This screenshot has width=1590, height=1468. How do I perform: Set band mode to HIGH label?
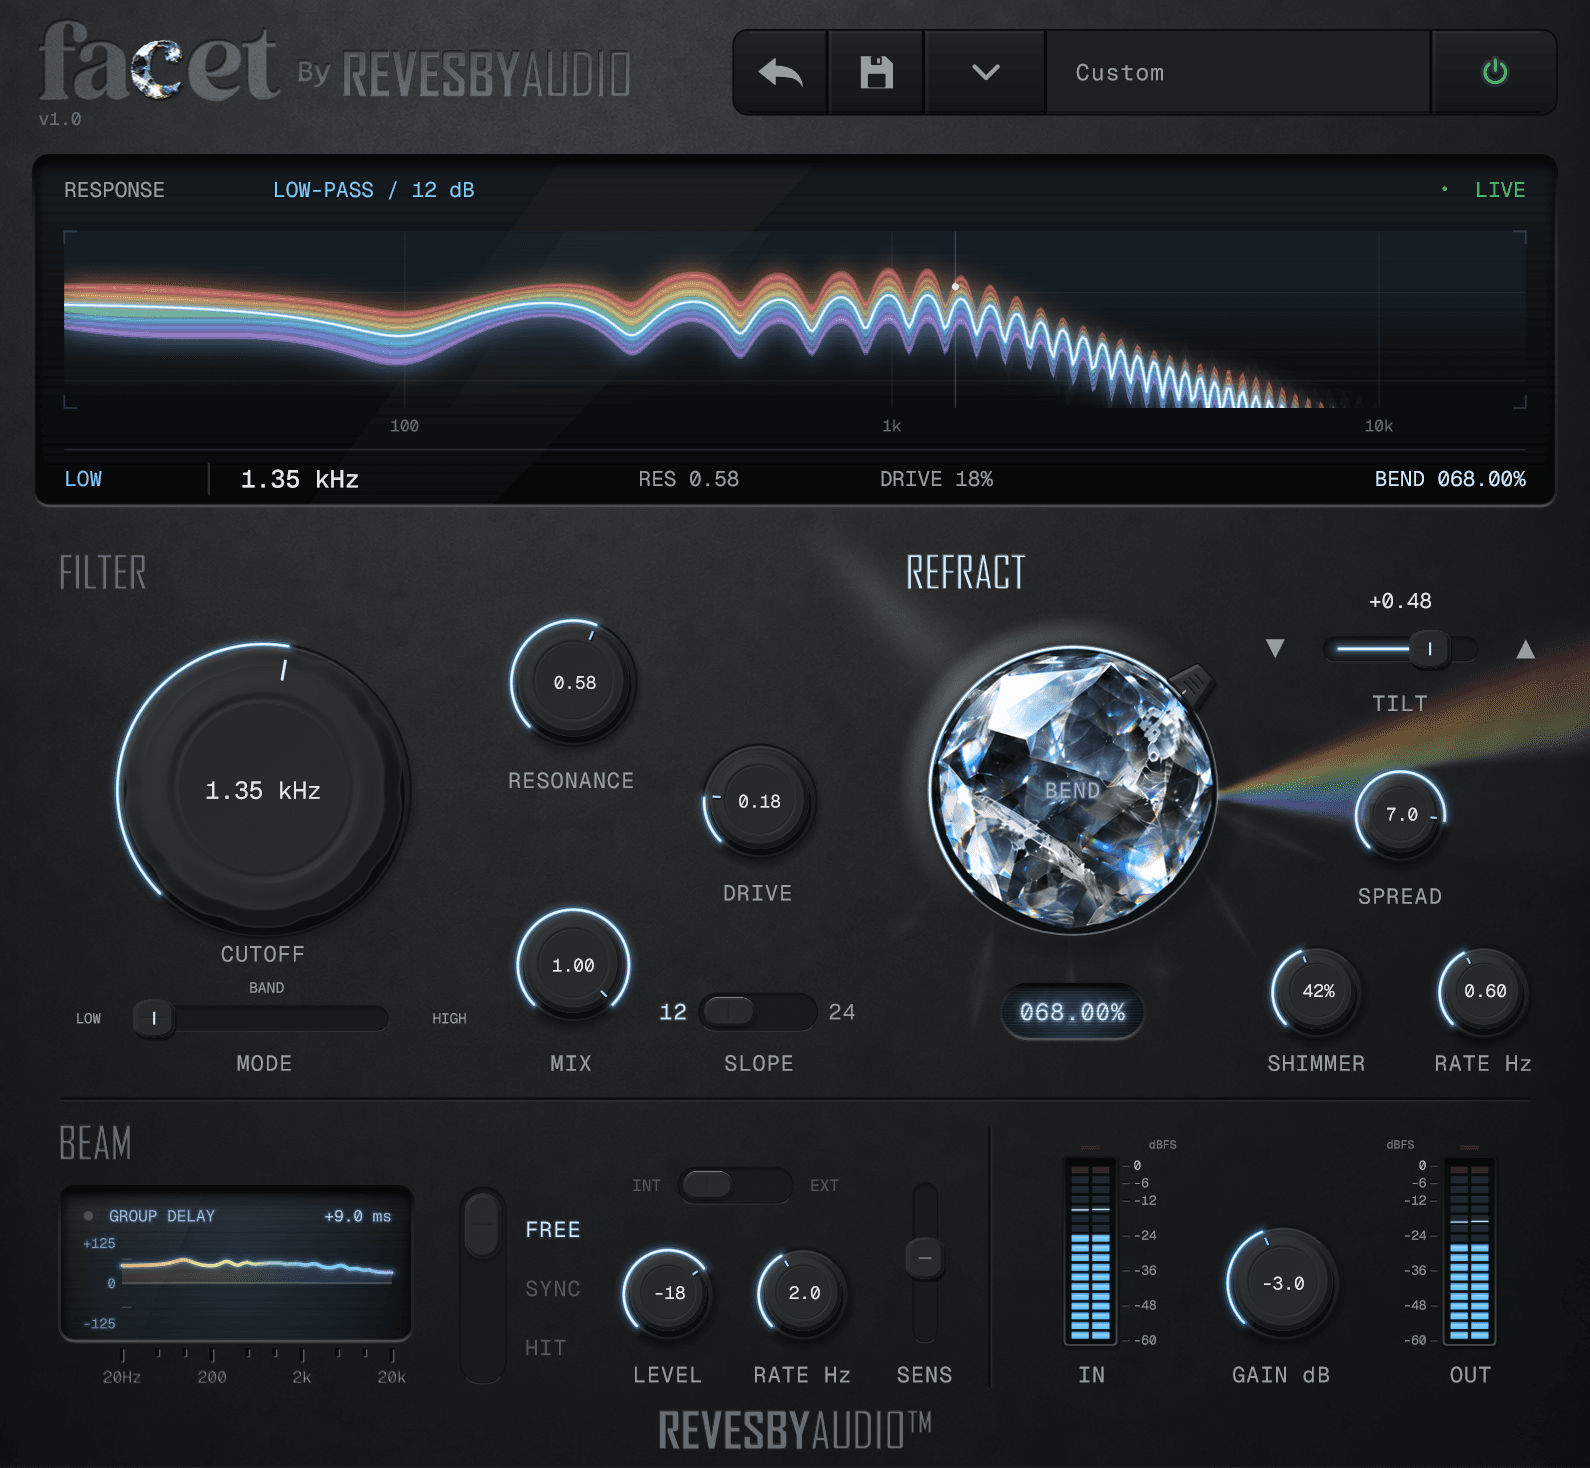click(449, 1018)
